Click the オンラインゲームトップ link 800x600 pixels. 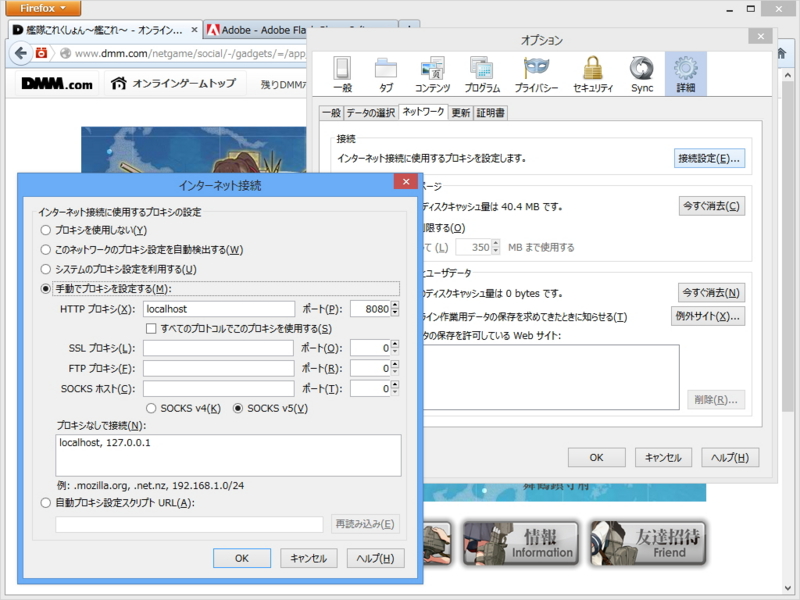(x=184, y=83)
